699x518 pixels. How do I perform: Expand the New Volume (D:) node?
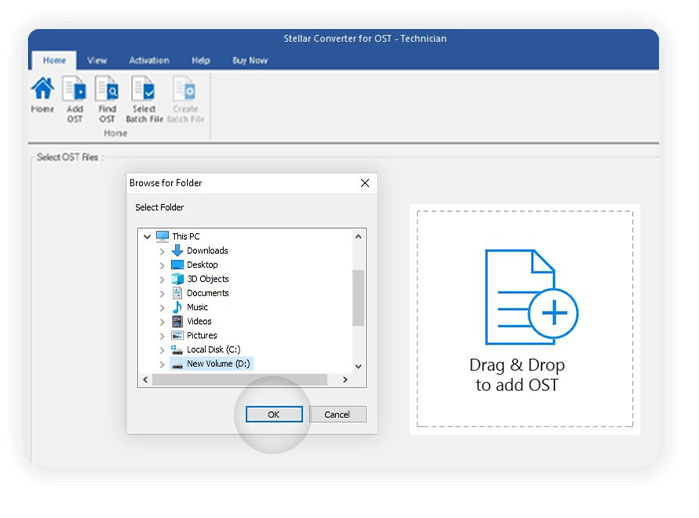[162, 365]
